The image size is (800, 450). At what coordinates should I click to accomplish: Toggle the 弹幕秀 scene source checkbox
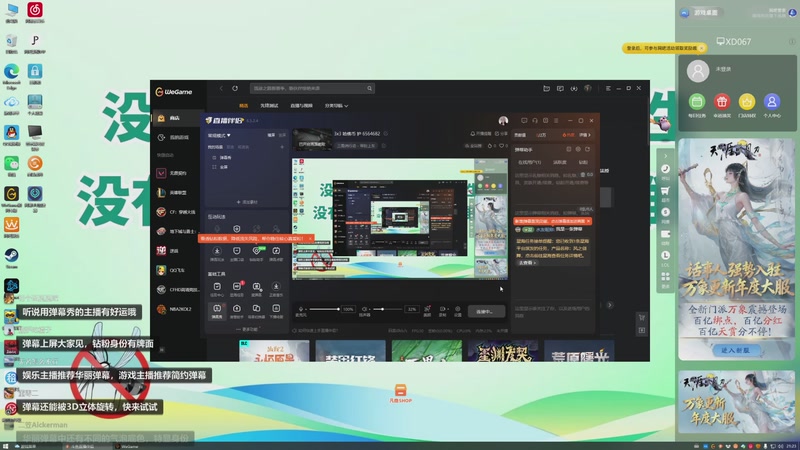point(214,158)
